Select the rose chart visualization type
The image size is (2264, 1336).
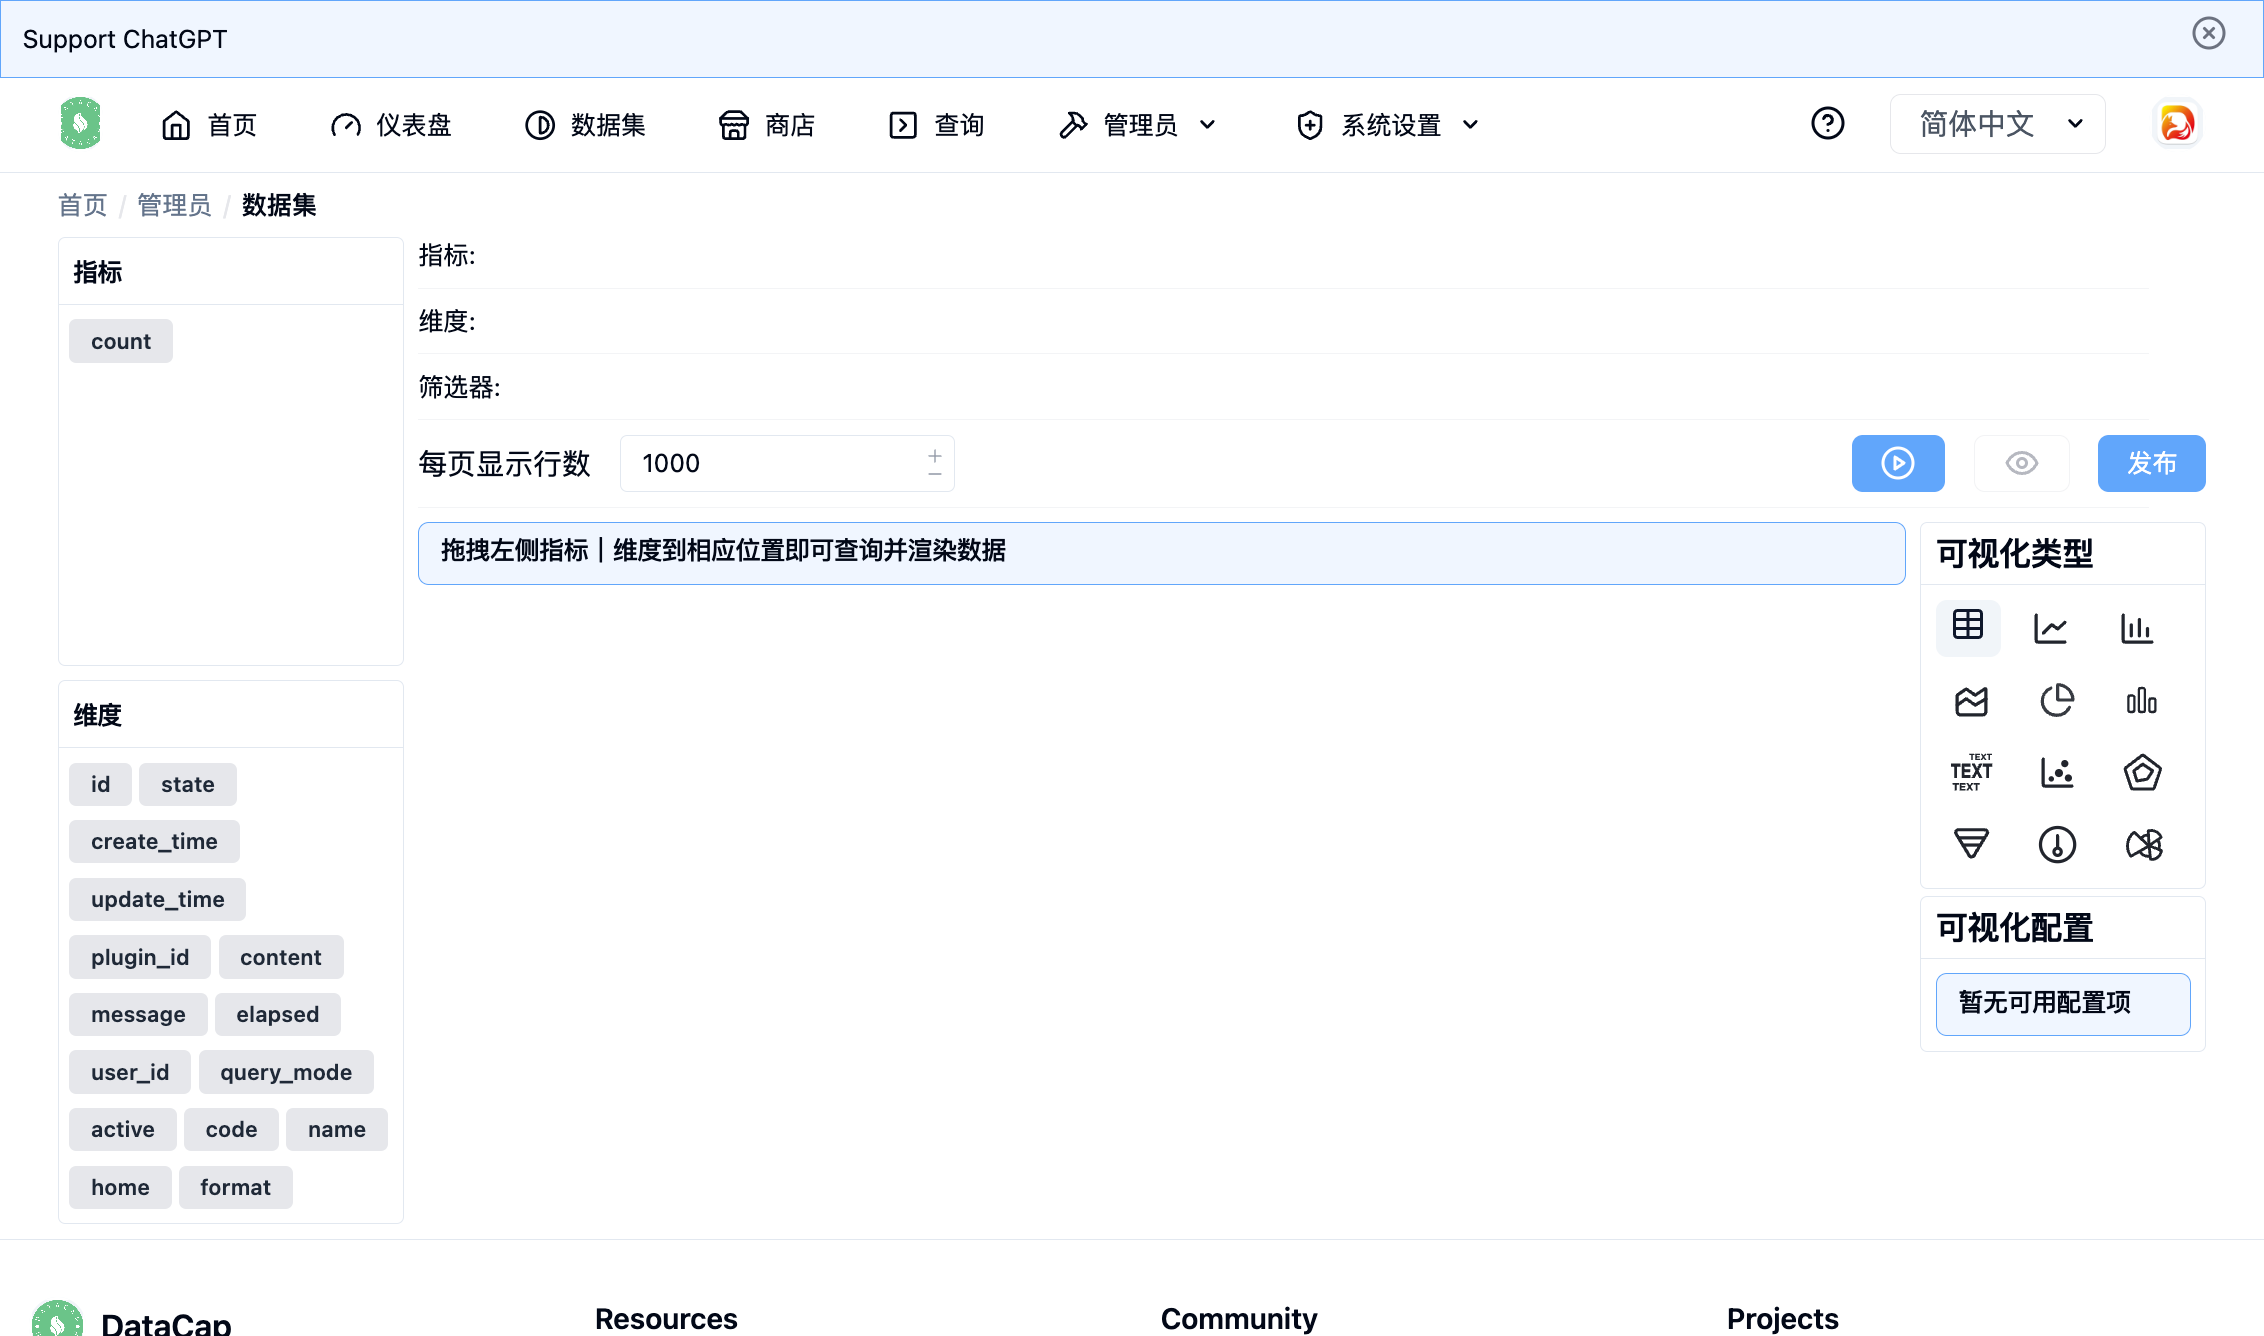tap(2144, 845)
